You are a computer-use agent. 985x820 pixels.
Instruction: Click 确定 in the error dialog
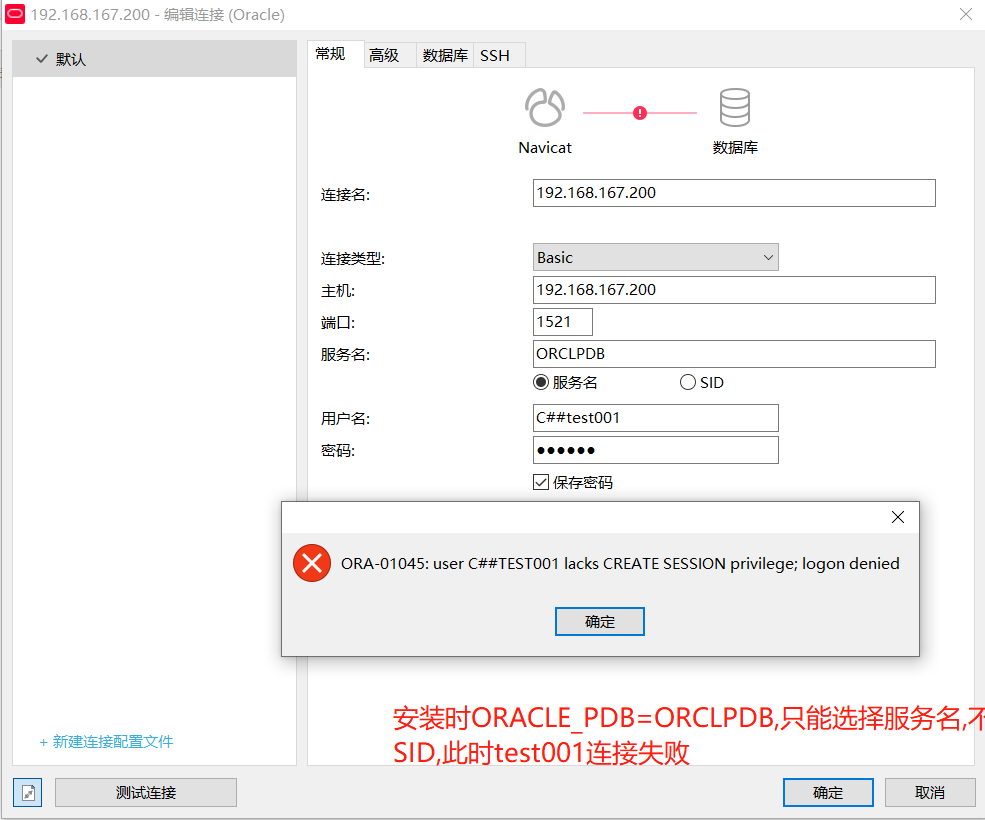coord(599,621)
